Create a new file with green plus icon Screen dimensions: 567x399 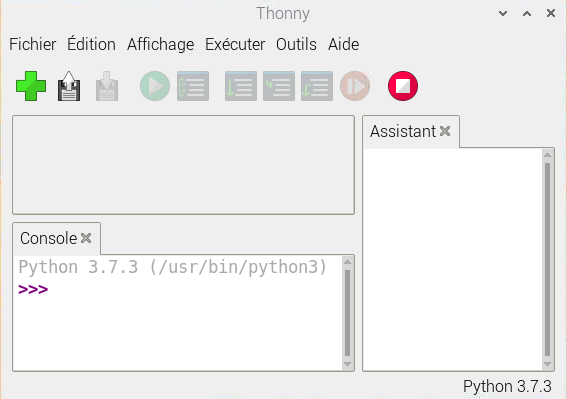coord(31,86)
